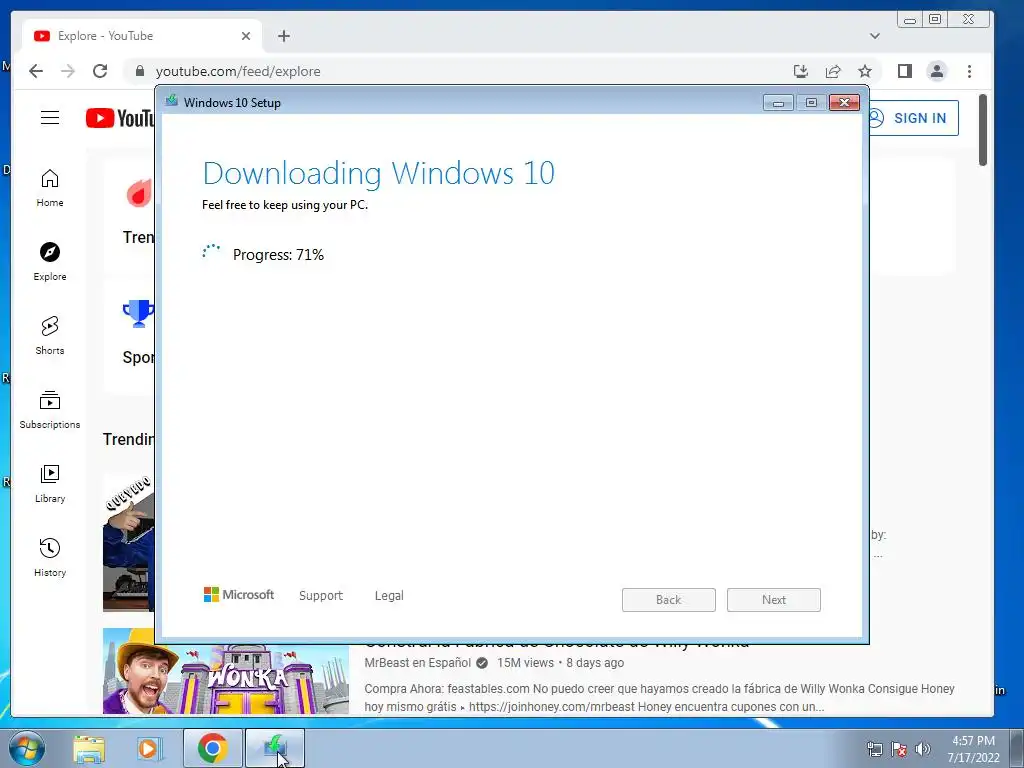Close the Windows 10 Setup window
The width and height of the screenshot is (1024, 768).
844,103
